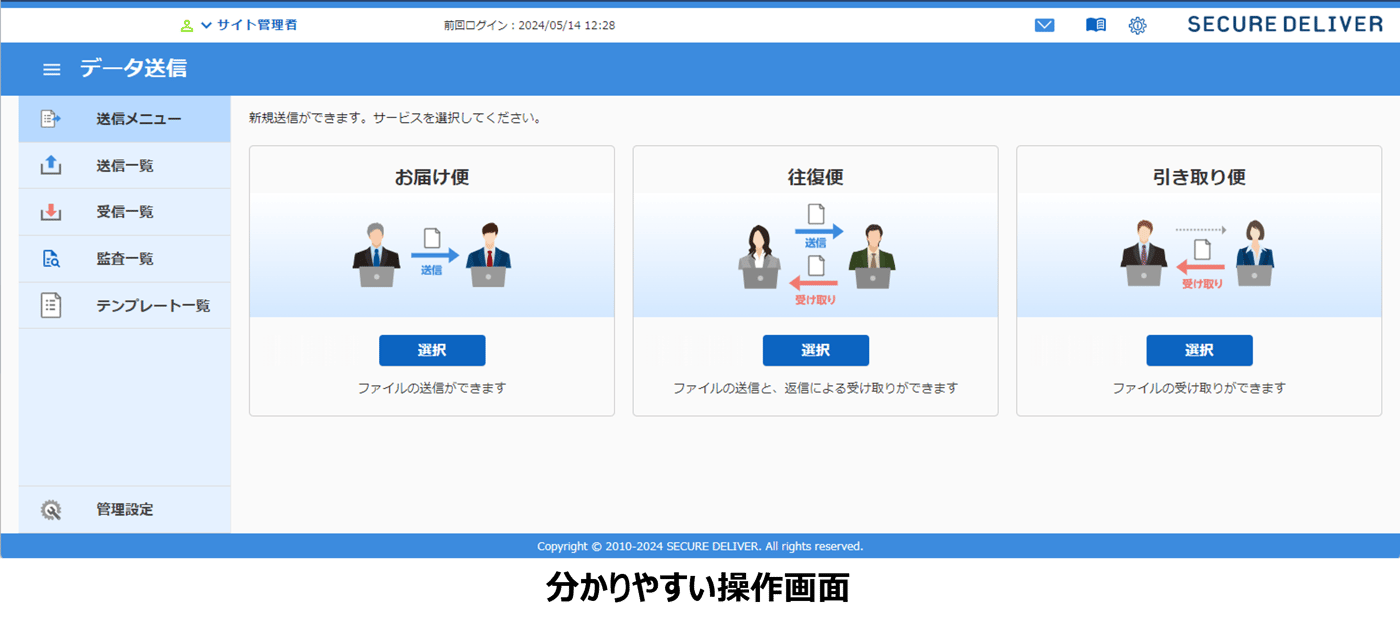The width and height of the screenshot is (1400, 627).
Task: Click the Copyright footer text
Action: (x=700, y=546)
